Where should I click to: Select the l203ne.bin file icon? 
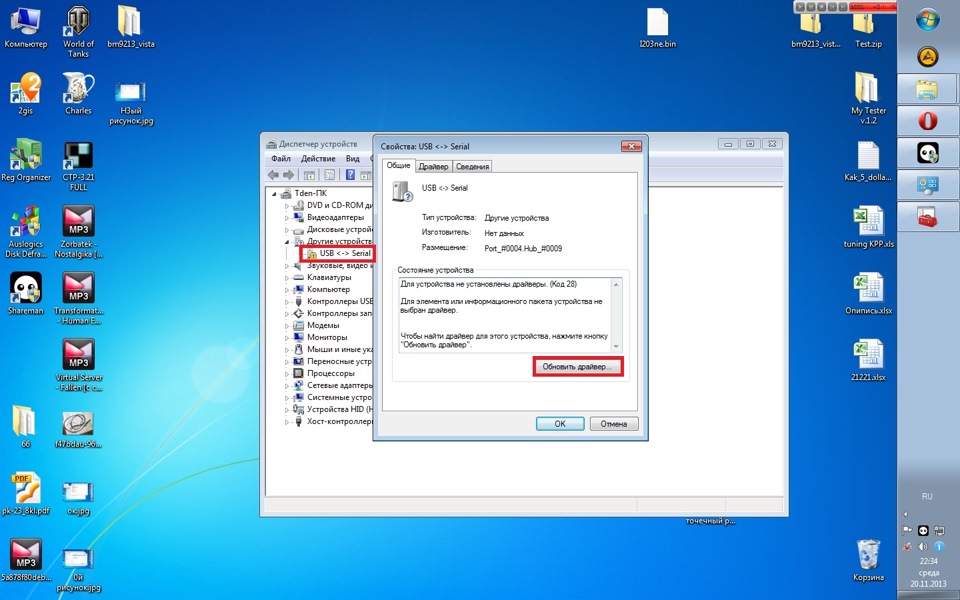click(x=658, y=27)
